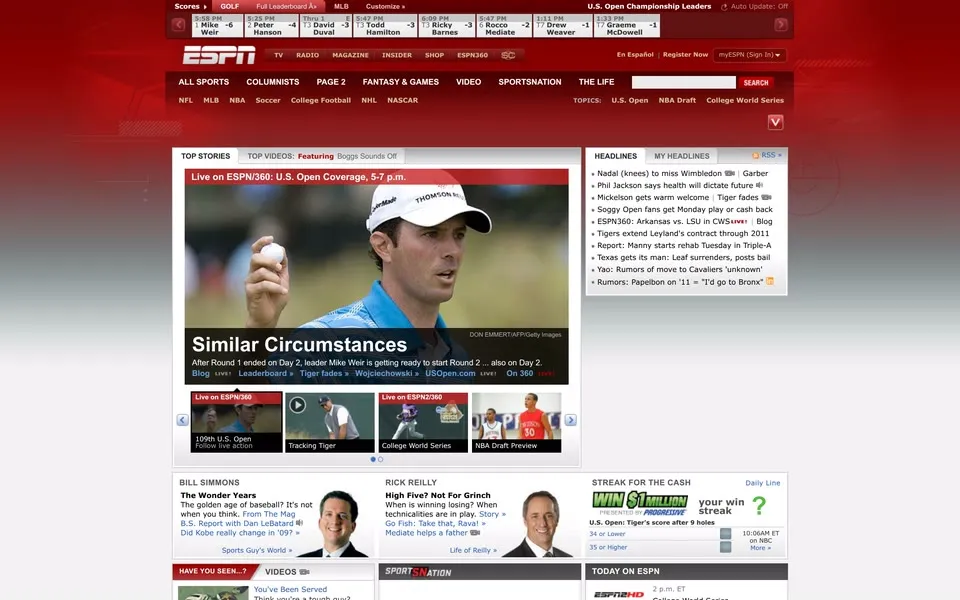Show previous thumbnails with carousel left arrow
Image resolution: width=960 pixels, height=600 pixels.
[x=182, y=420]
